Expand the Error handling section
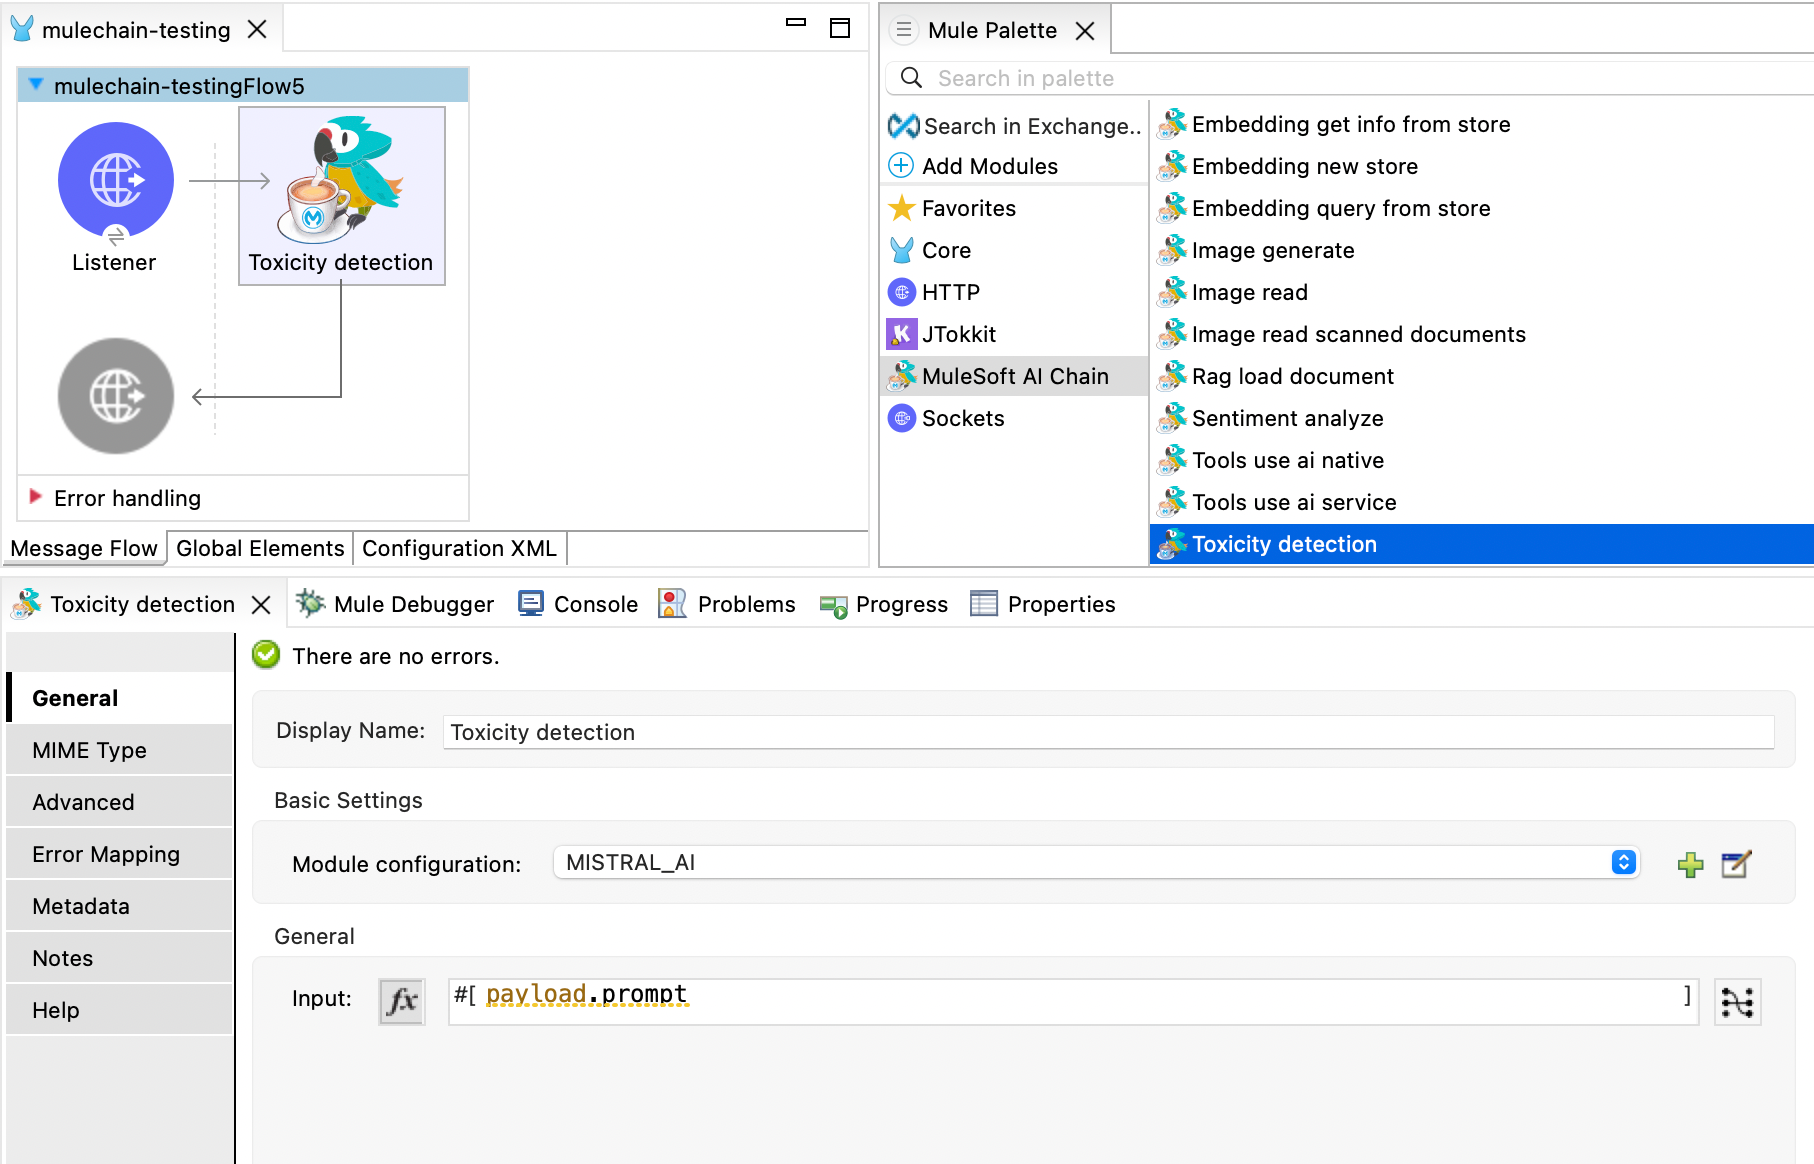The width and height of the screenshot is (1814, 1164). (x=36, y=497)
